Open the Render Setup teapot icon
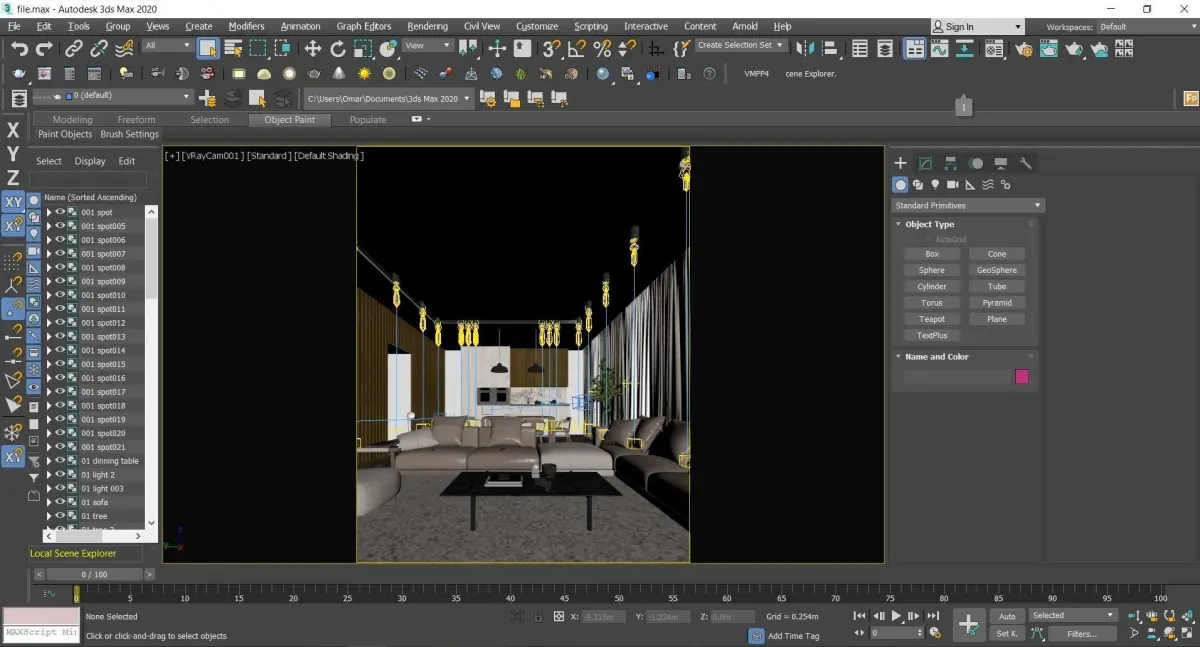This screenshot has height=647, width=1200. 1023,48
